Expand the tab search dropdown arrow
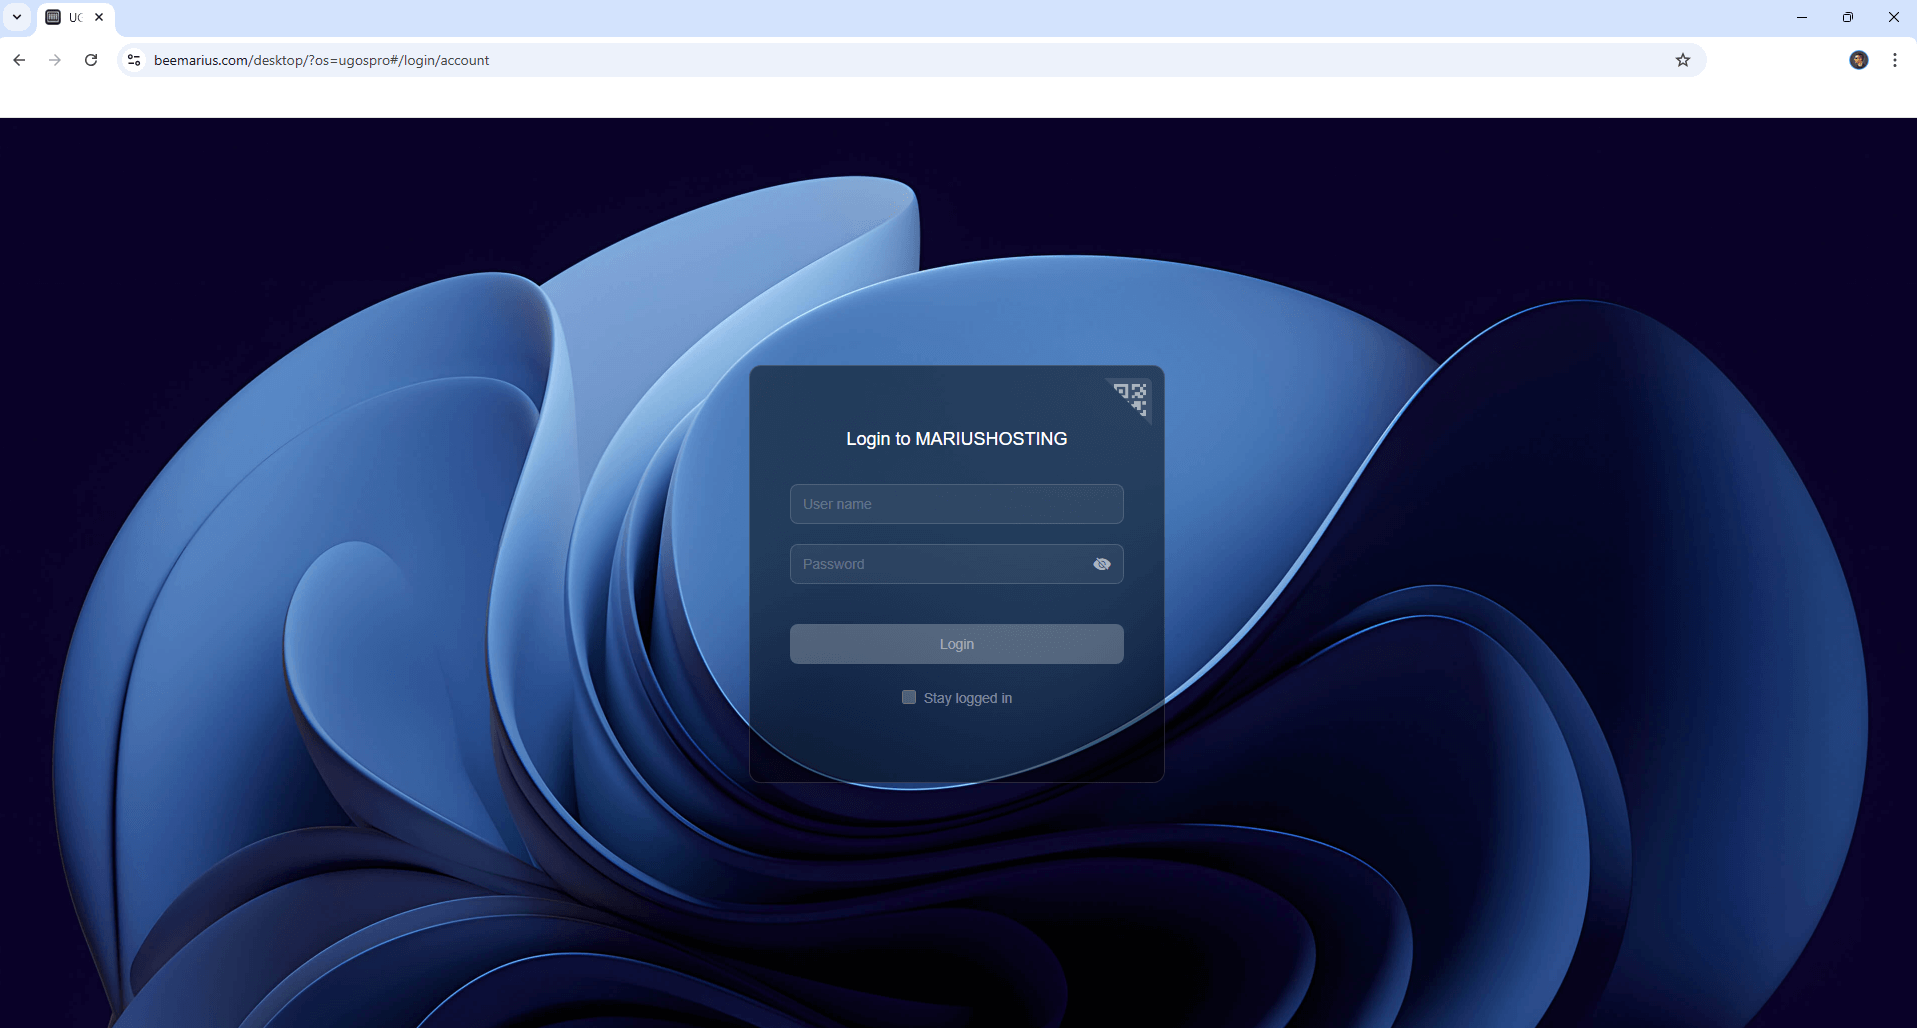Image resolution: width=1917 pixels, height=1028 pixels. tap(17, 17)
